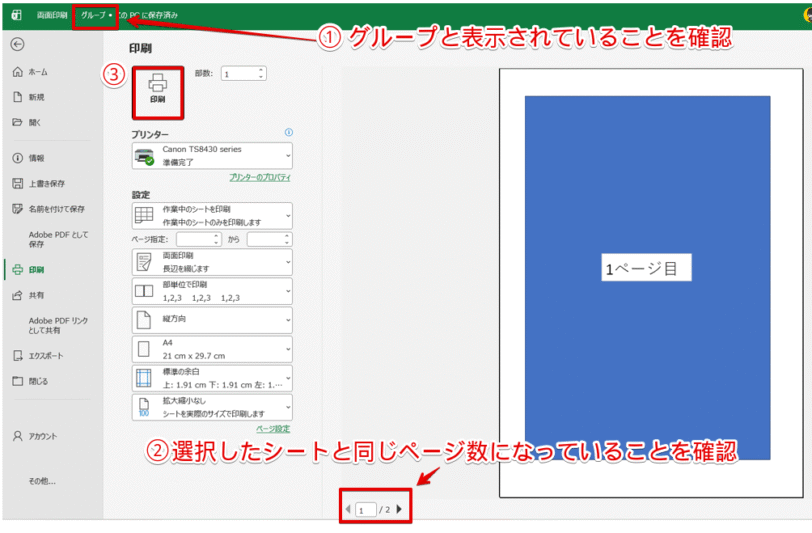Click the グループ label in the title bar
Screen dimensions: 812x533
[93, 16]
